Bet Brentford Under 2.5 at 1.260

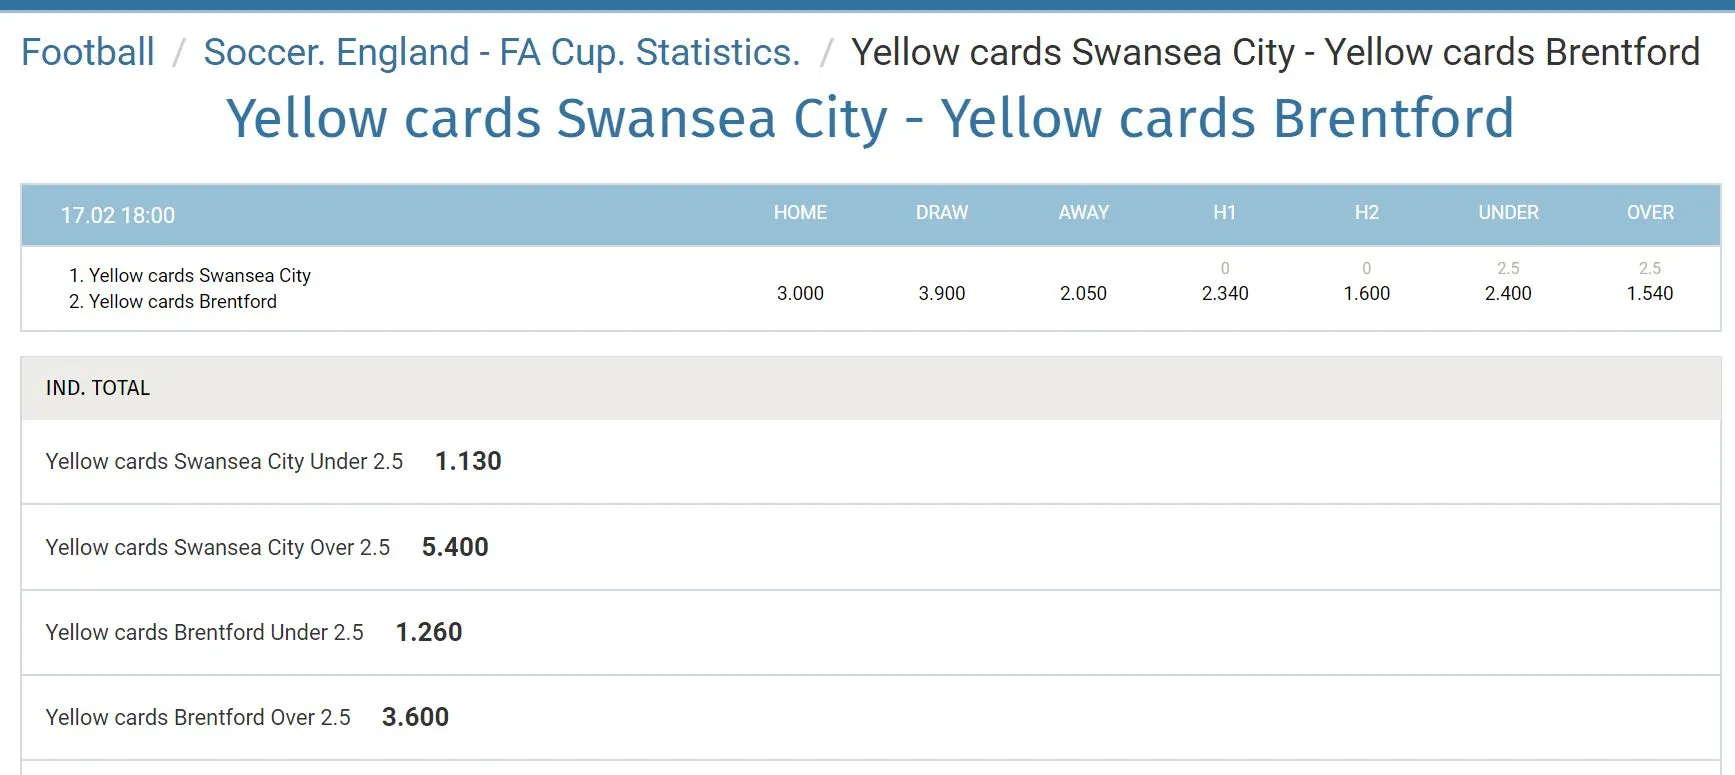coord(429,632)
